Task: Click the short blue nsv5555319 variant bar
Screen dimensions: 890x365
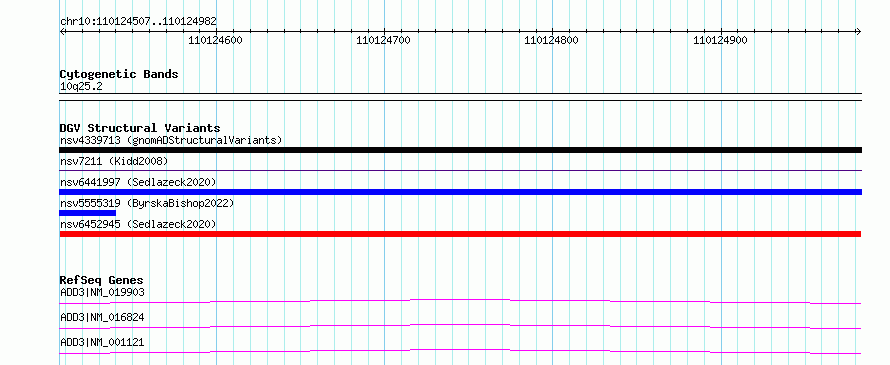Action: (x=87, y=213)
